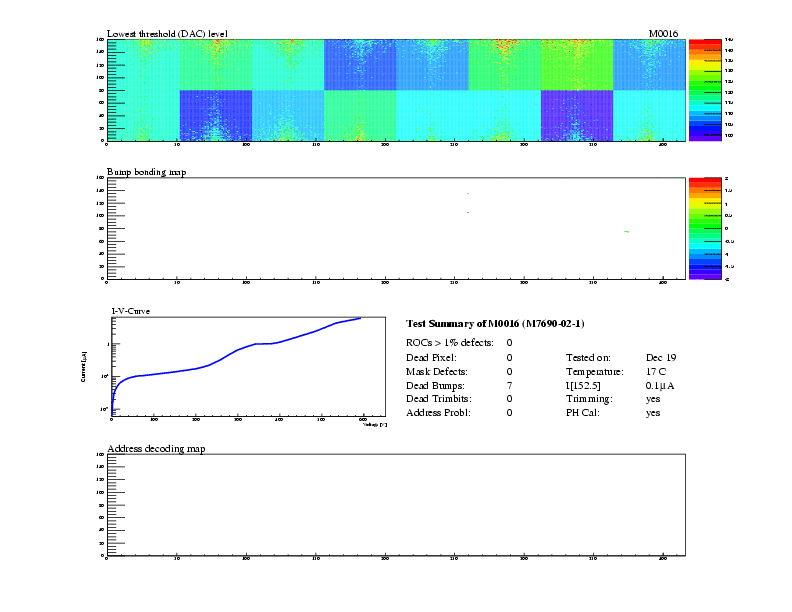Click the module label 'M0016'
Viewport: 792px width, 612px height.
pyautogui.click(x=663, y=33)
